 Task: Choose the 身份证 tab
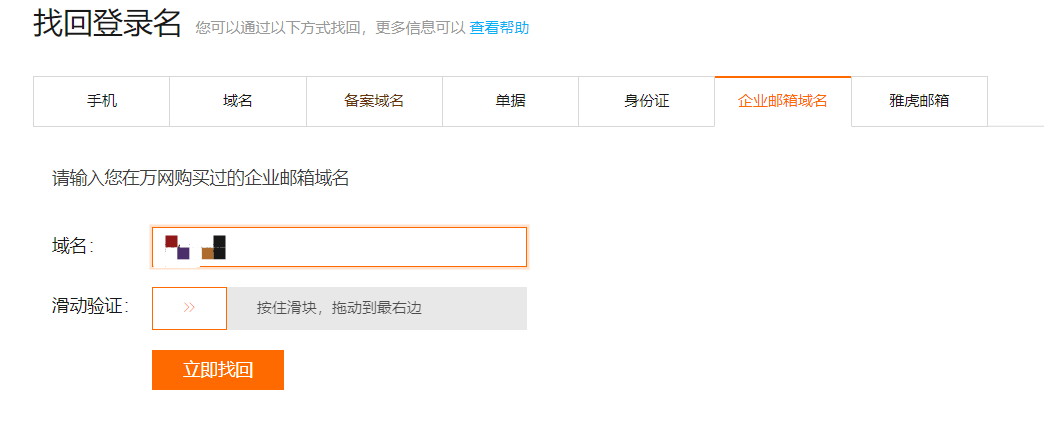tap(646, 101)
